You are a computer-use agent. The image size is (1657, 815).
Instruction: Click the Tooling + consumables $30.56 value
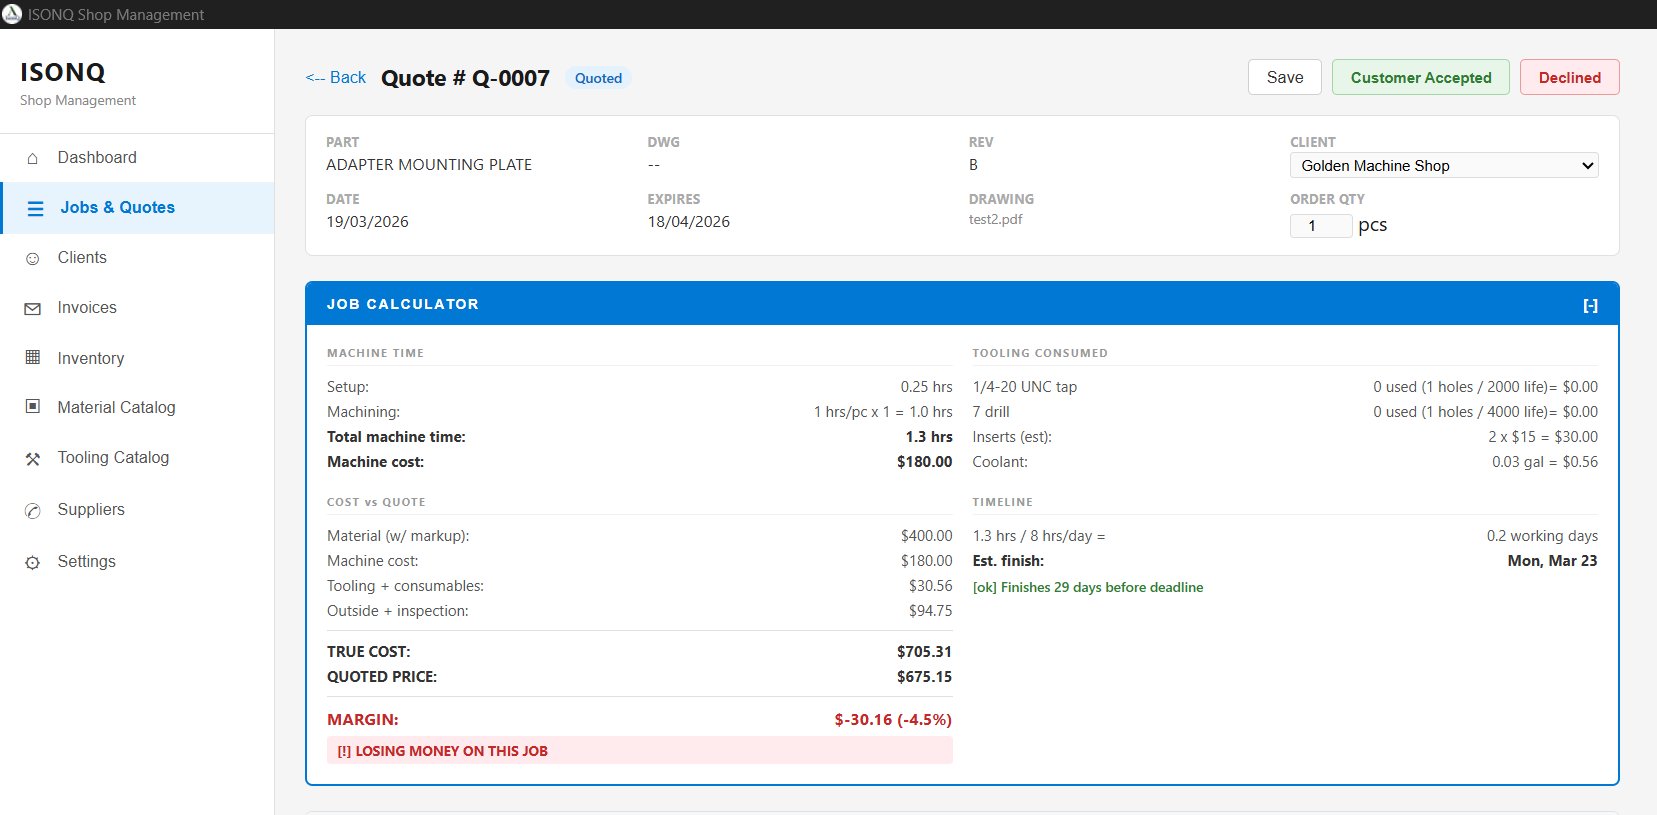pyautogui.click(x=930, y=586)
